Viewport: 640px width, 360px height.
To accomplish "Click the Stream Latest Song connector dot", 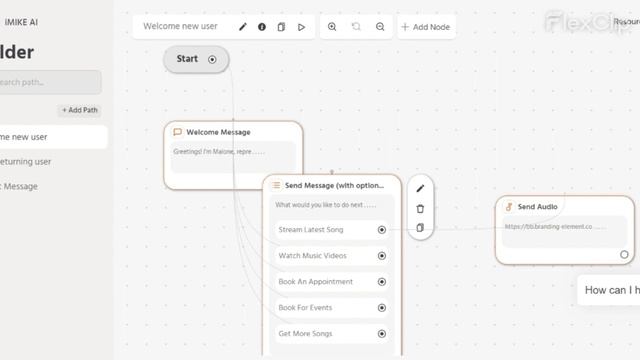I will pos(382,230).
